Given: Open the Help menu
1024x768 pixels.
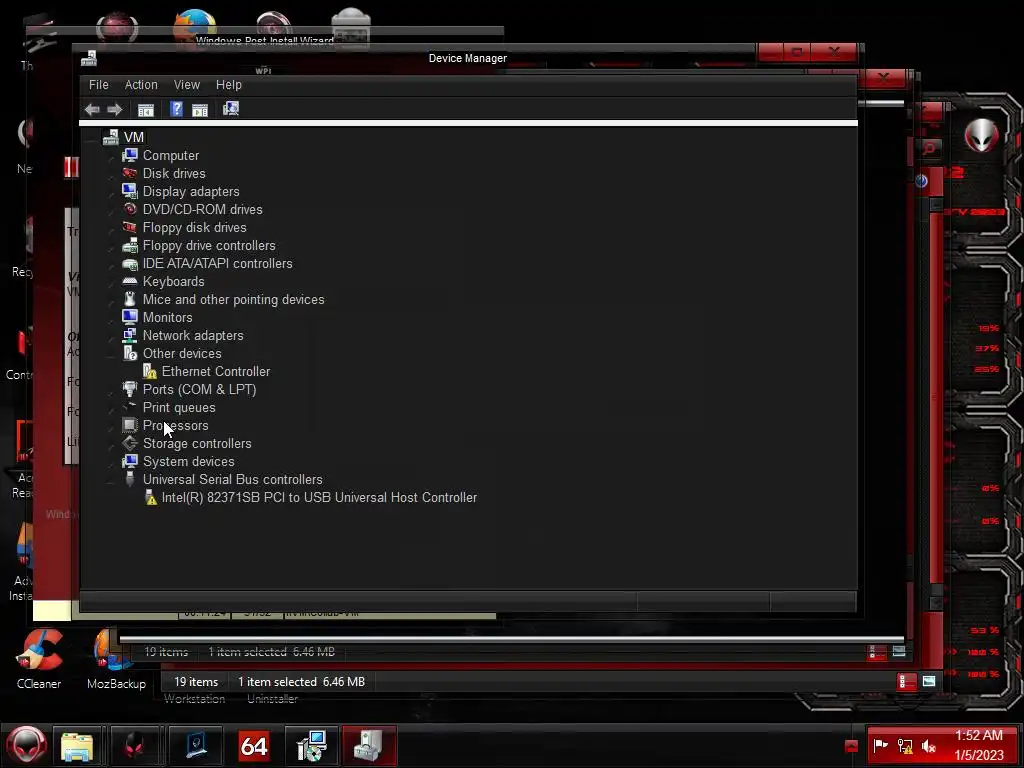Looking at the screenshot, I should 229,85.
